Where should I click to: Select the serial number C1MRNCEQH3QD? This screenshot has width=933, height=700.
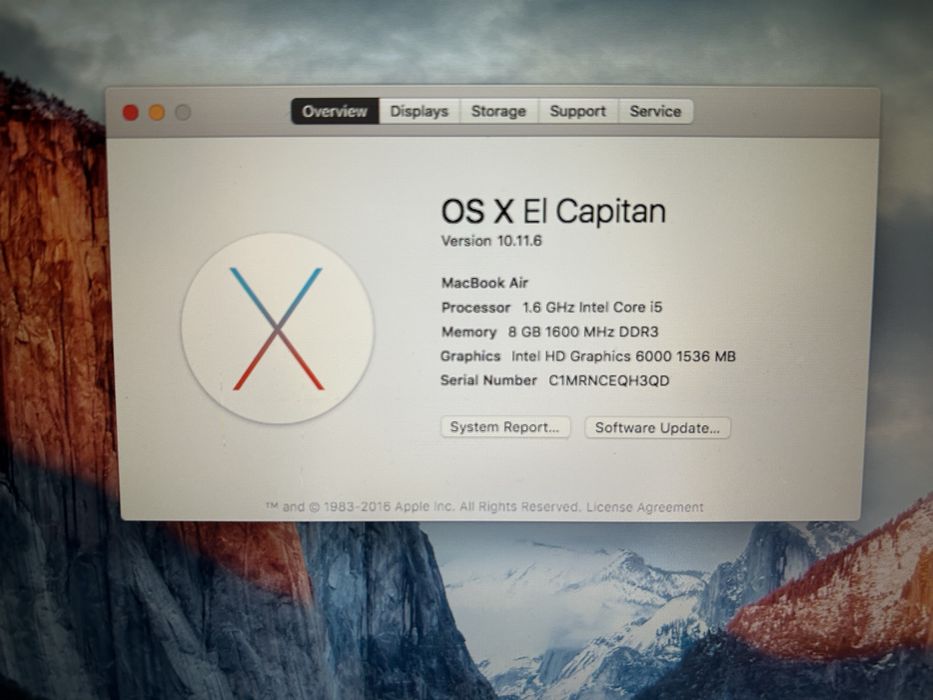point(609,381)
